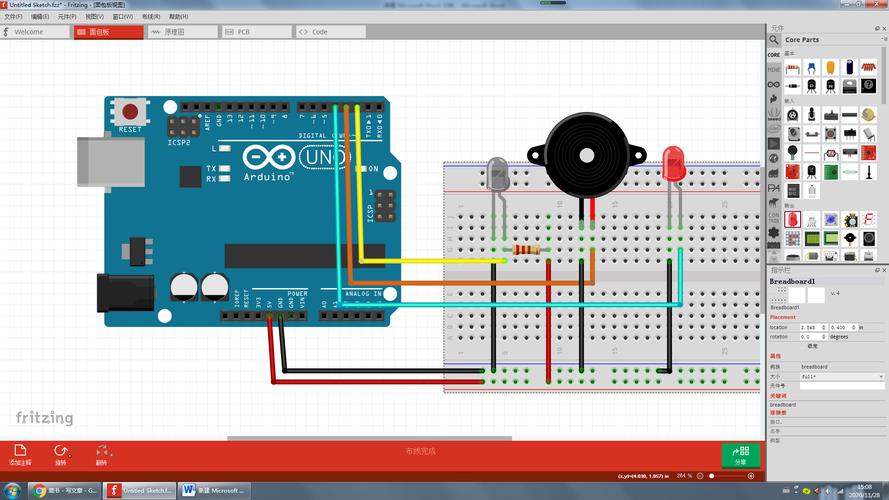The image size is (889, 500).
Task: Click the green Share button
Action: [x=740, y=455]
